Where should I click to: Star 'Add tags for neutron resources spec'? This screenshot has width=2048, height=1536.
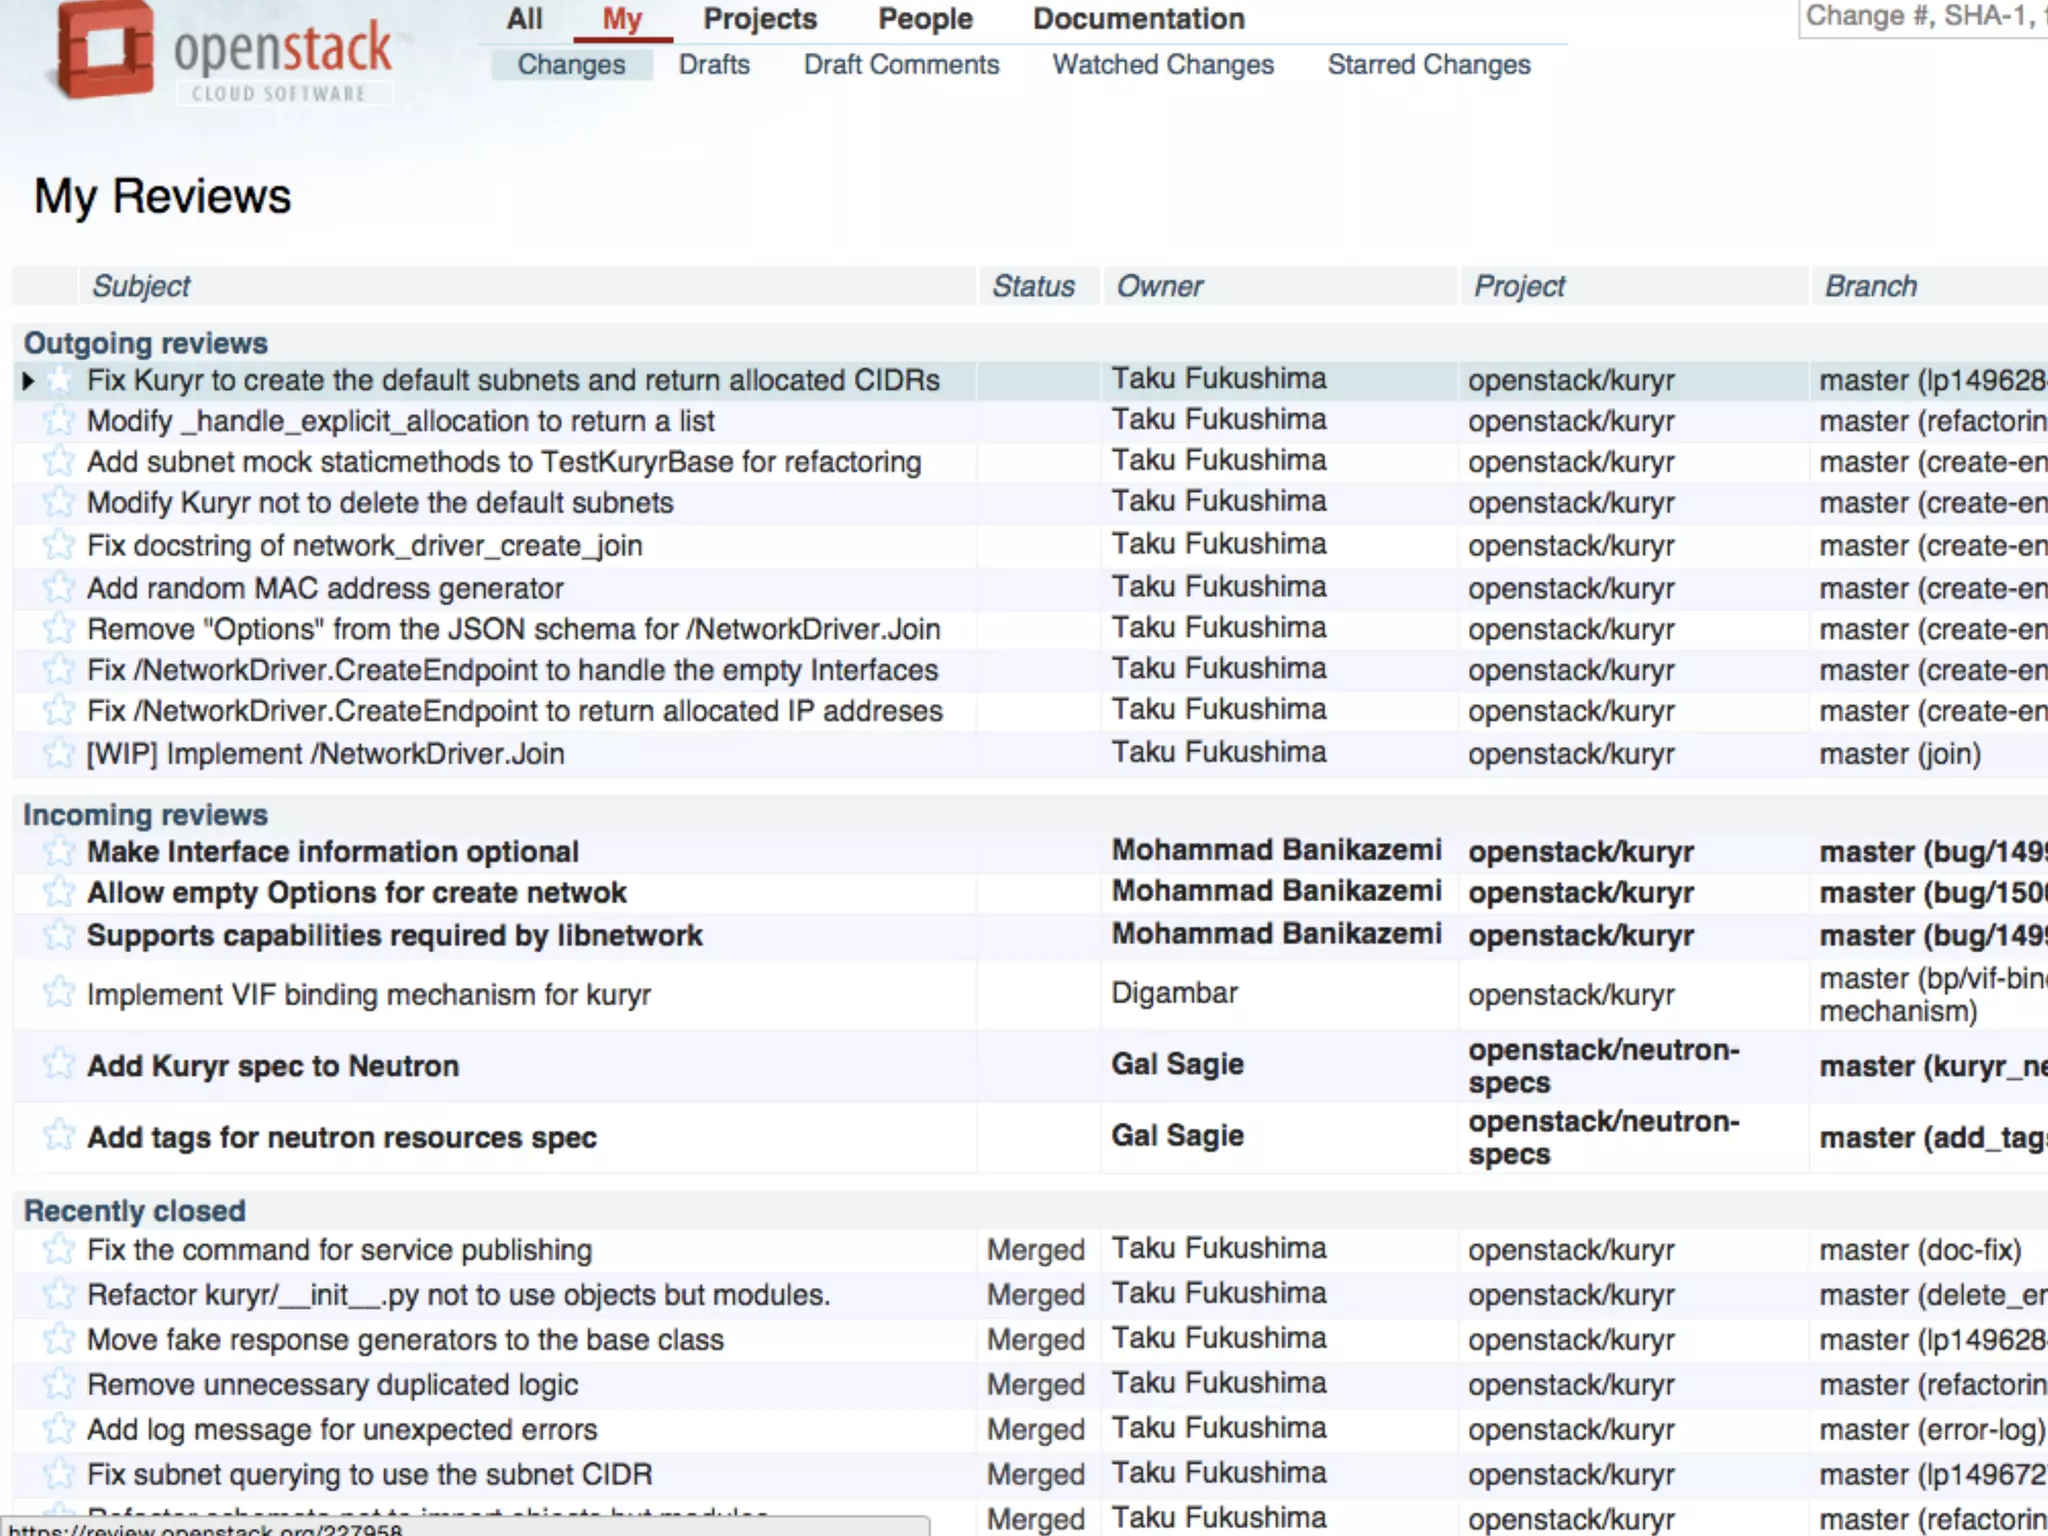pos(59,1136)
